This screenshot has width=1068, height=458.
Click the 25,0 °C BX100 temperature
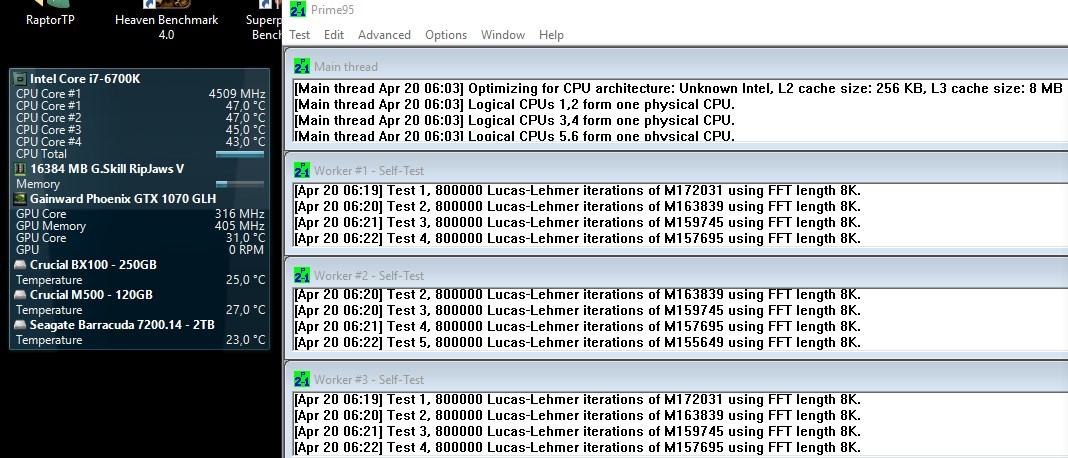245,280
